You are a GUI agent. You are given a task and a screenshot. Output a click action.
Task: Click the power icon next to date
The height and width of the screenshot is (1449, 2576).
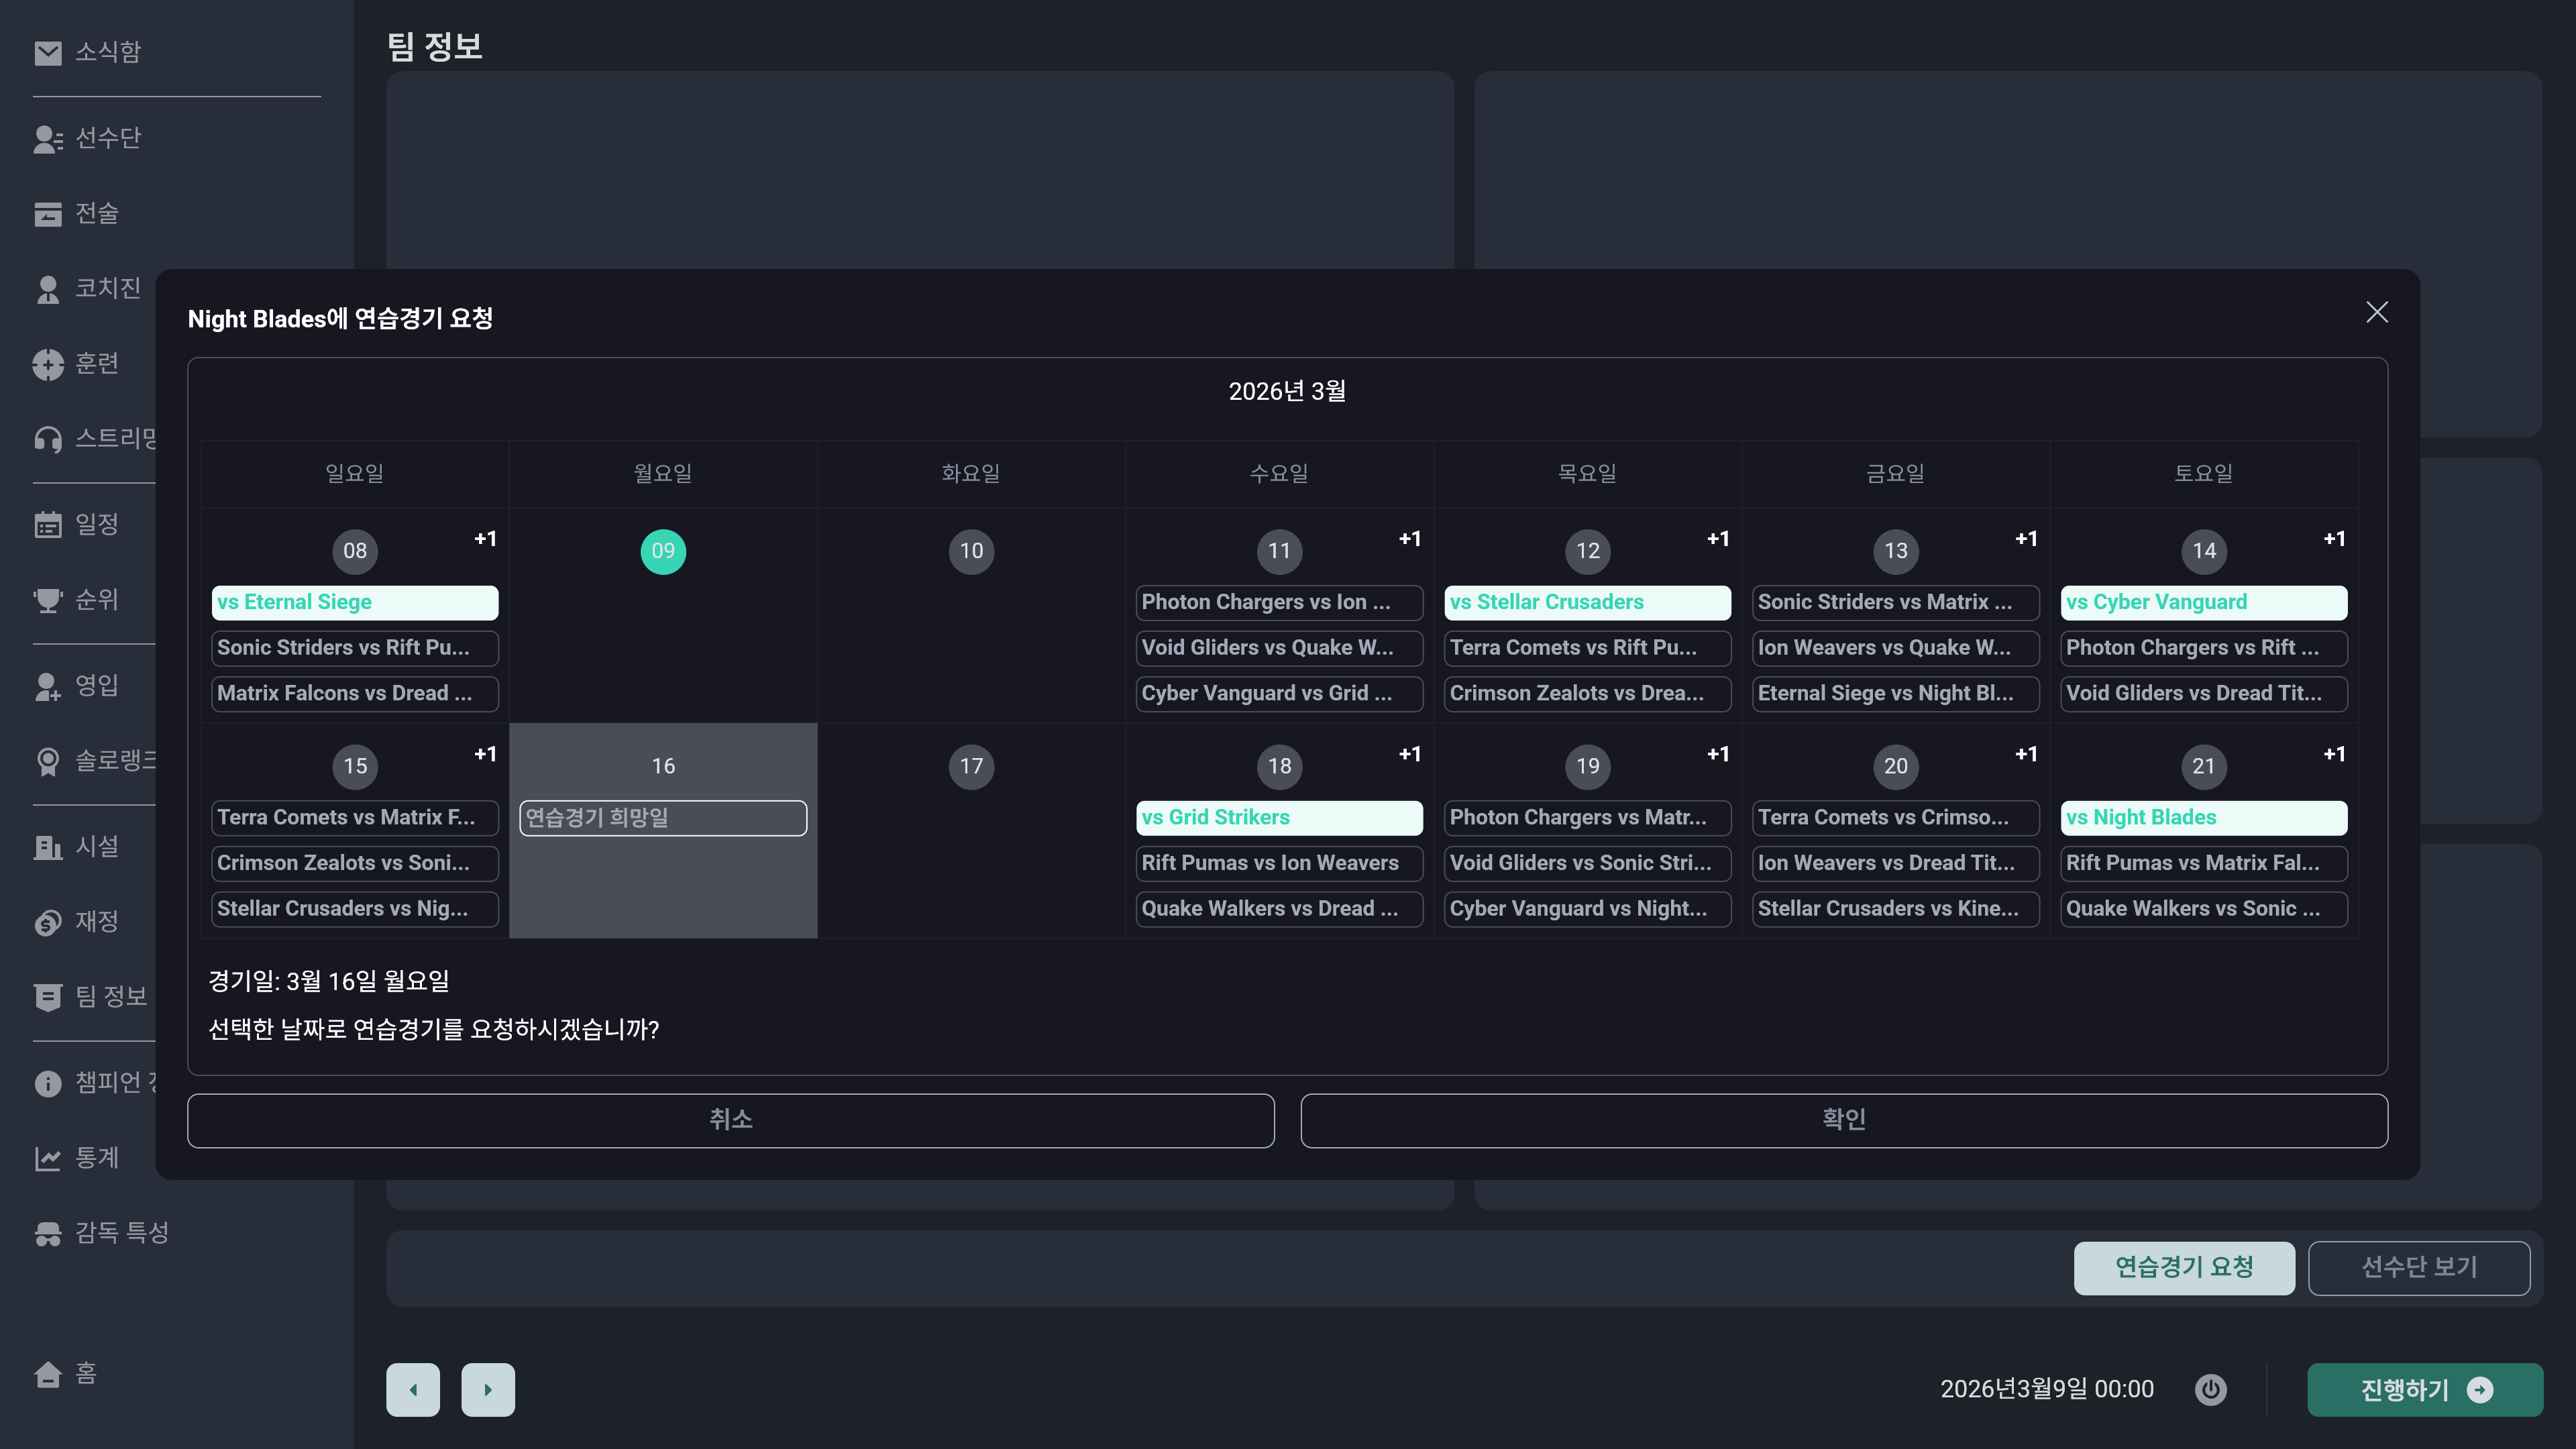point(2210,1389)
